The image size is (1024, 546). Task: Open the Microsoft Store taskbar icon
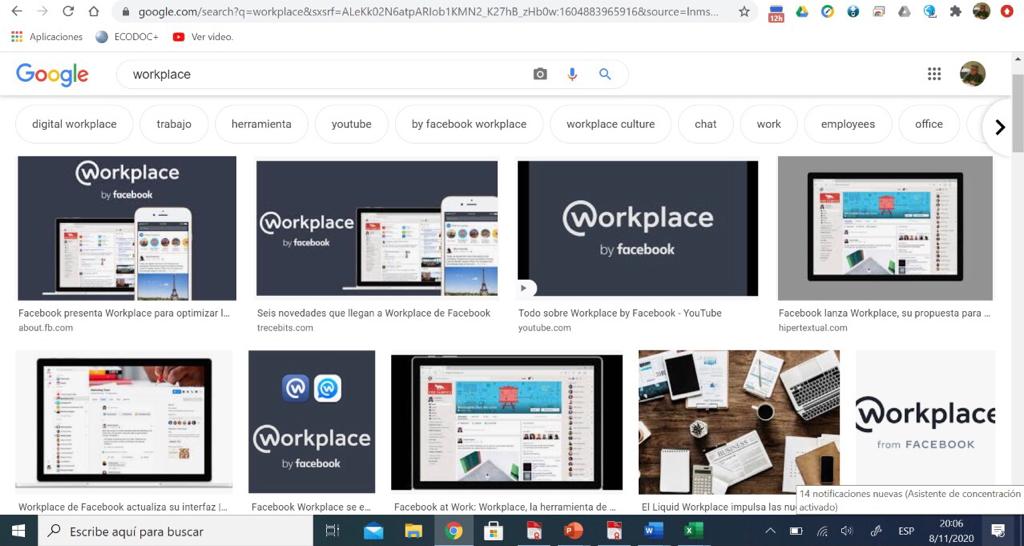[x=494, y=530]
